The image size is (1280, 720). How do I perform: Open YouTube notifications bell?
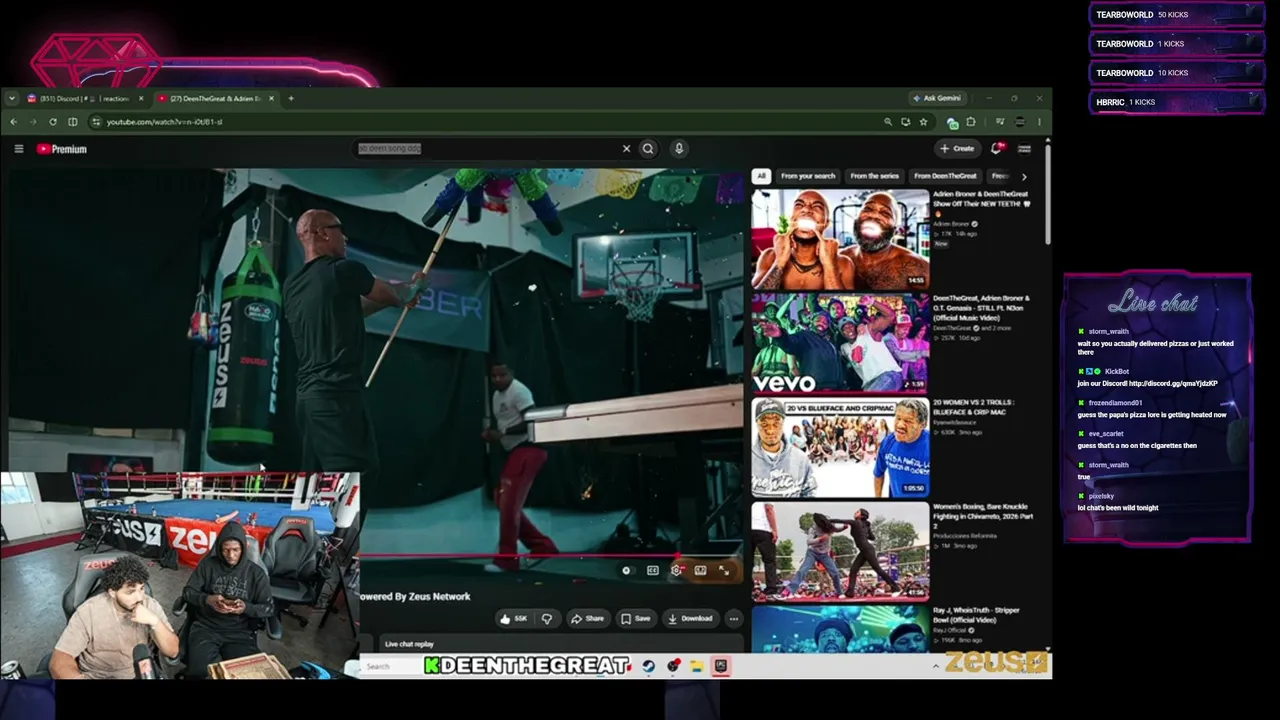click(996, 149)
